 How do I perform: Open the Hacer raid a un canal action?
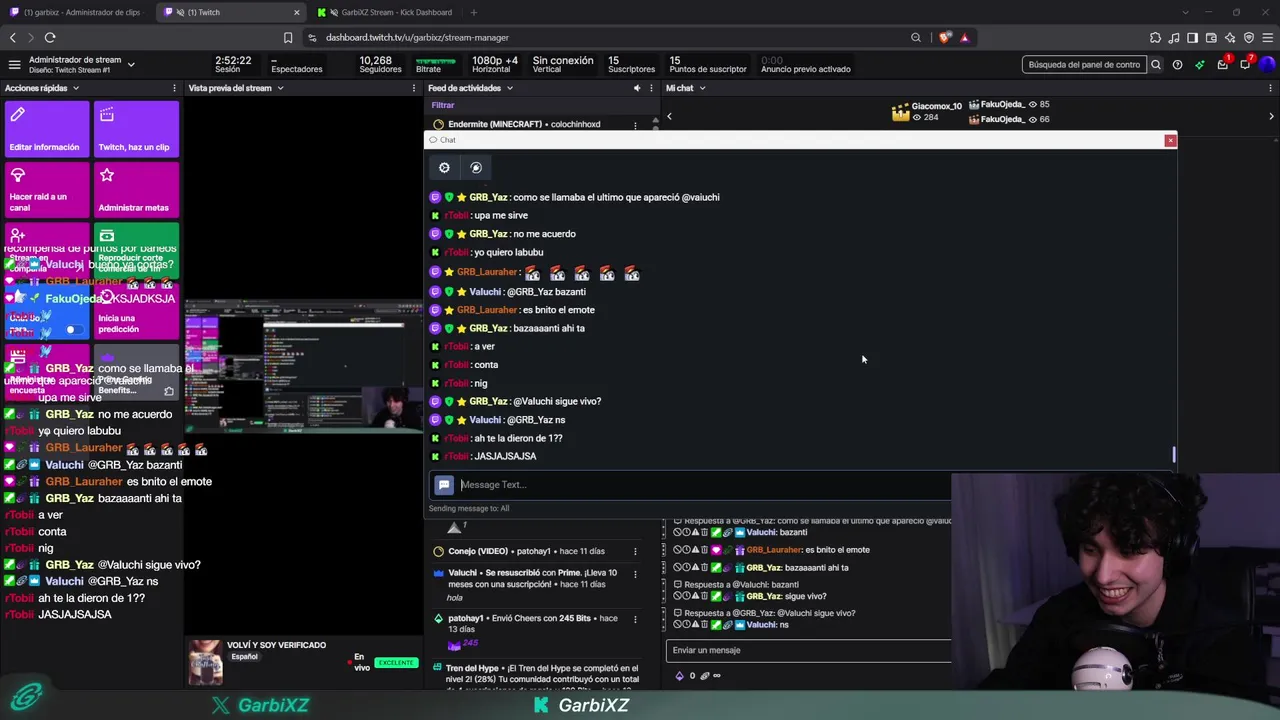46,189
